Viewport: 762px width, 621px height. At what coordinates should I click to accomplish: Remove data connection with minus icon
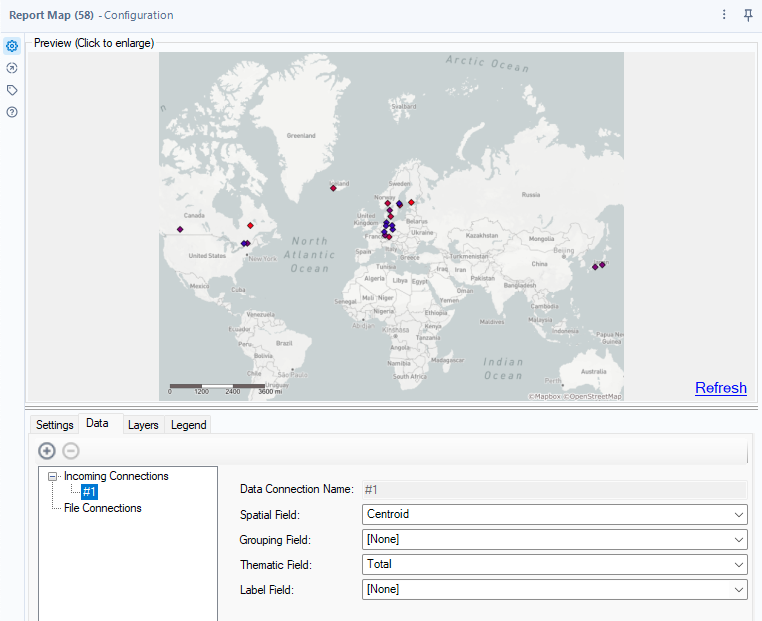71,451
